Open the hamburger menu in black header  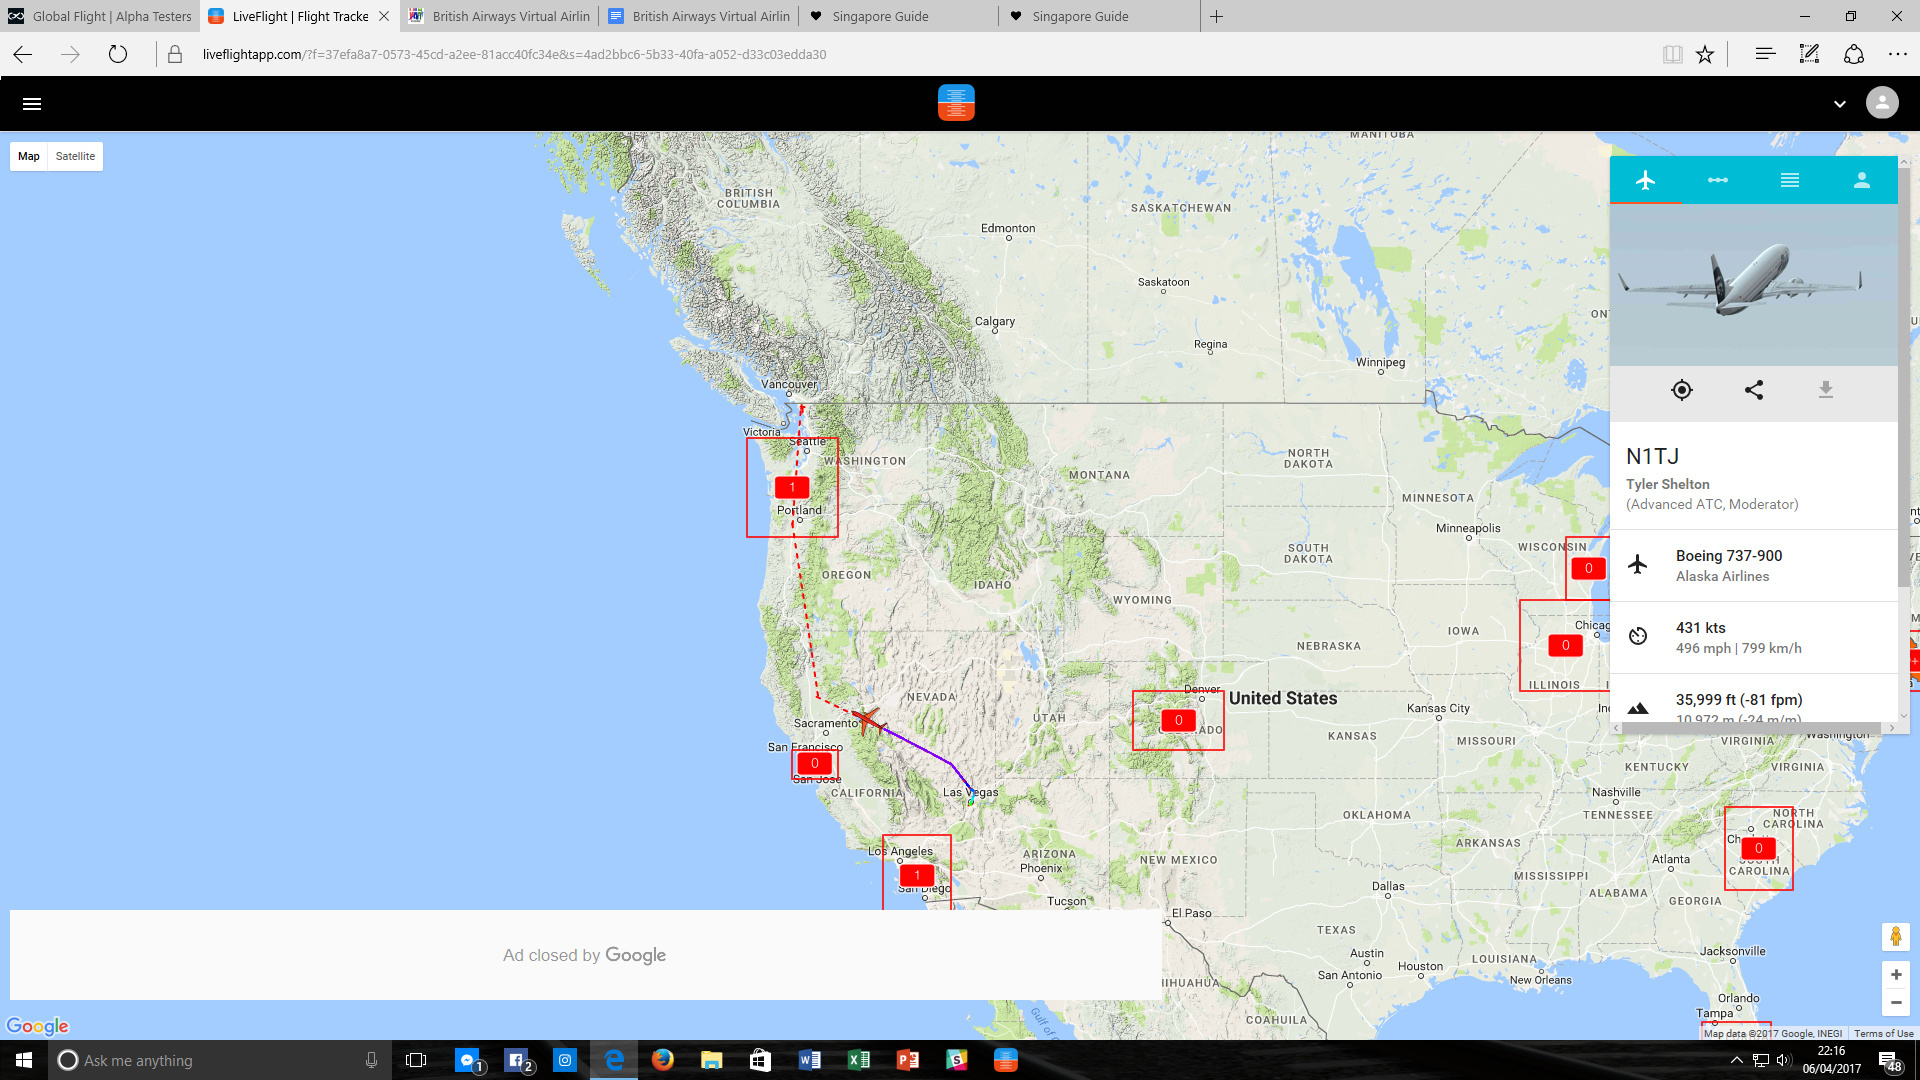click(x=32, y=104)
